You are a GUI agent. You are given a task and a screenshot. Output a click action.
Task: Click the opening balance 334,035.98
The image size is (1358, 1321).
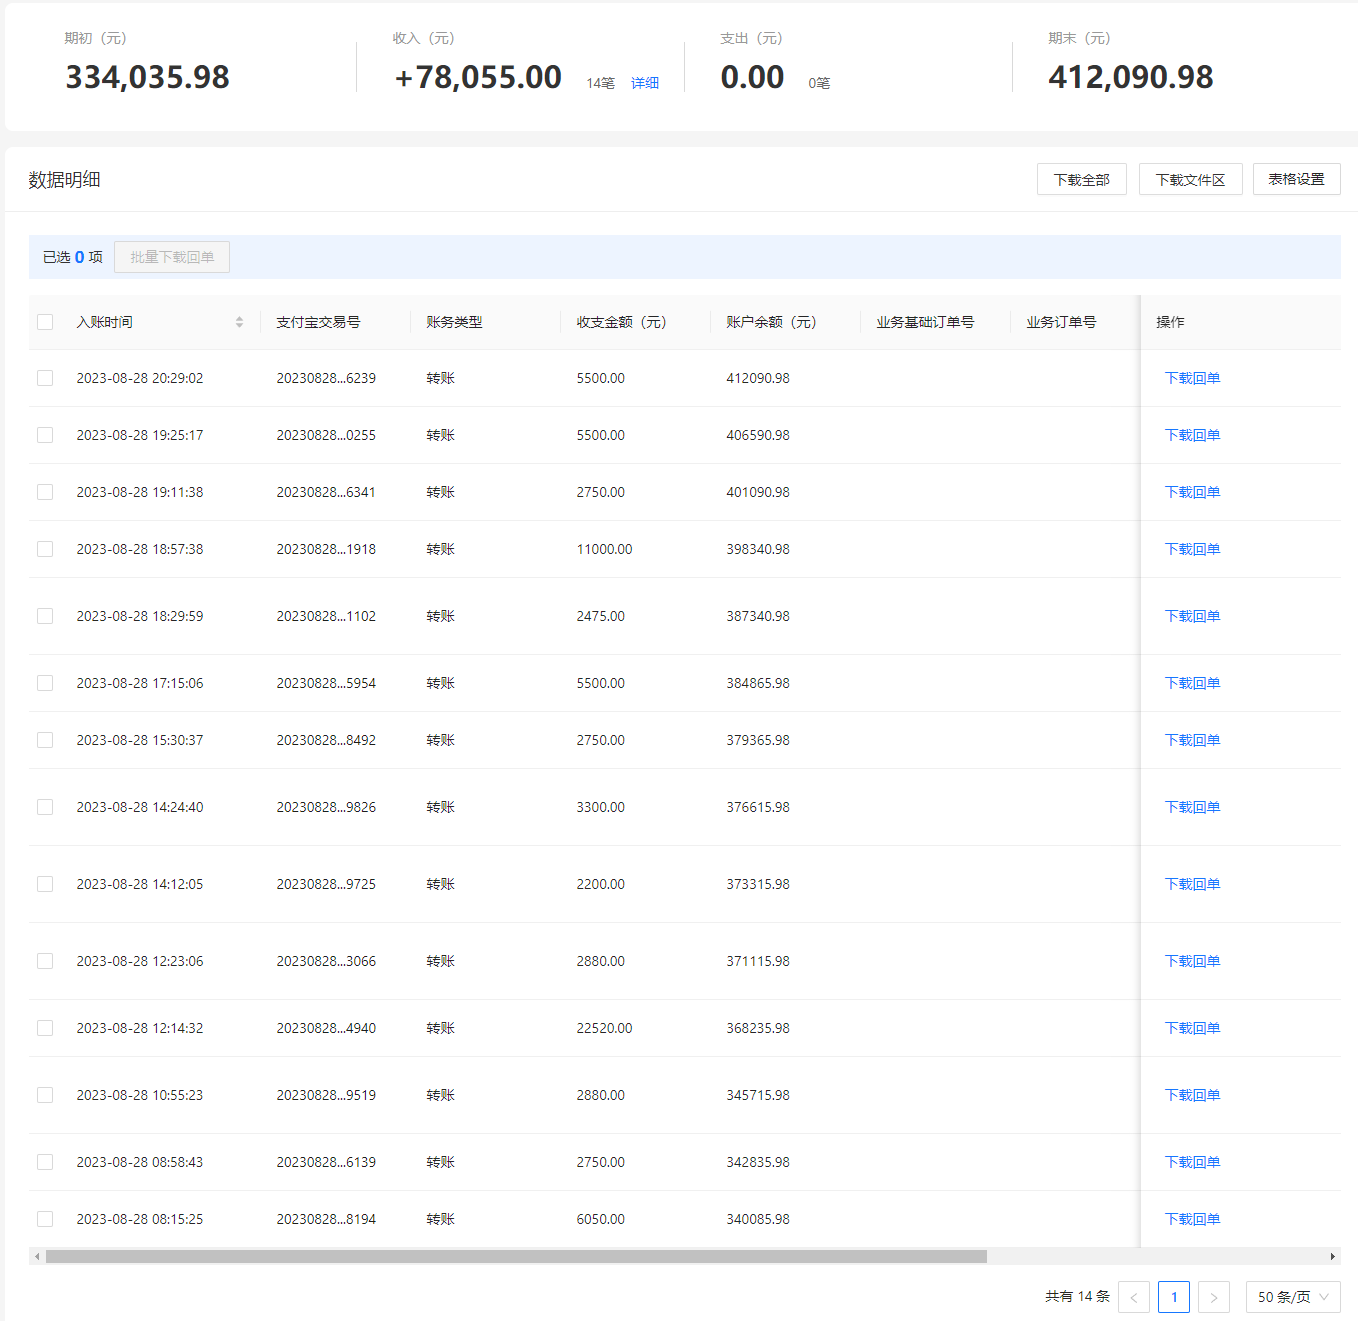click(148, 77)
